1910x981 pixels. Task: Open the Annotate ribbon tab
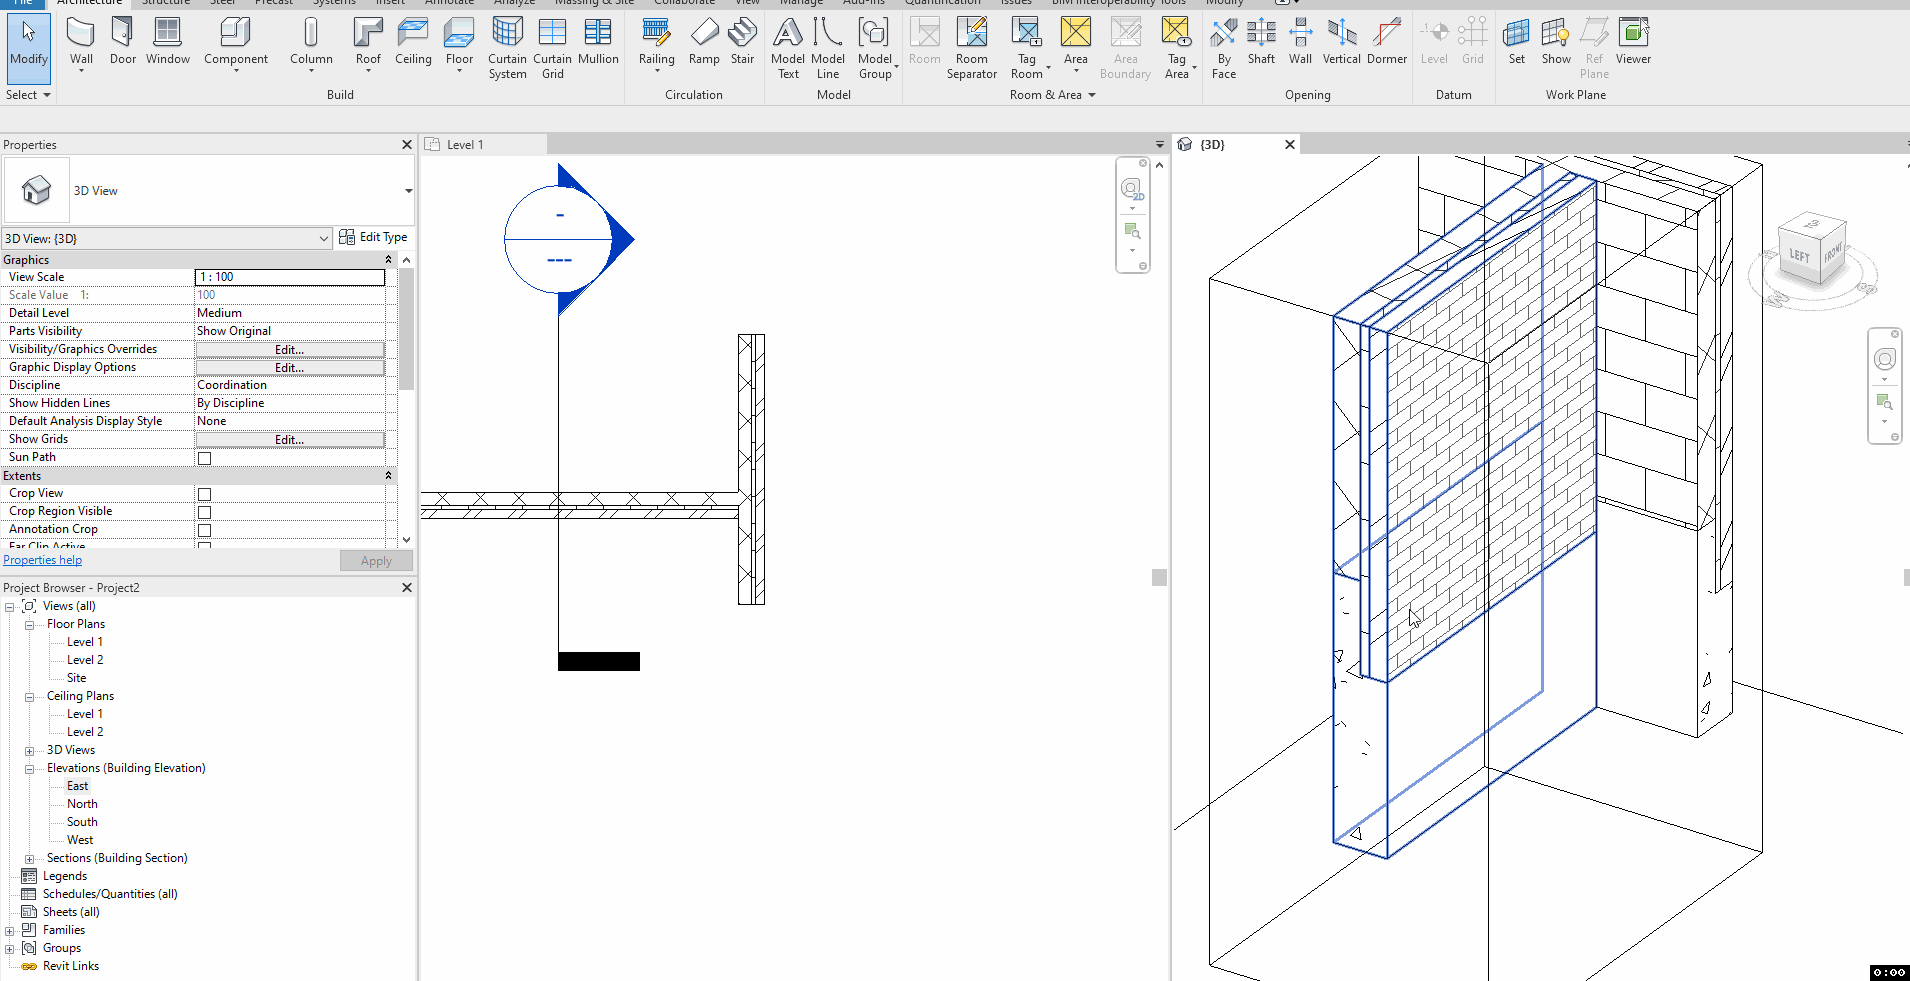pos(450,3)
